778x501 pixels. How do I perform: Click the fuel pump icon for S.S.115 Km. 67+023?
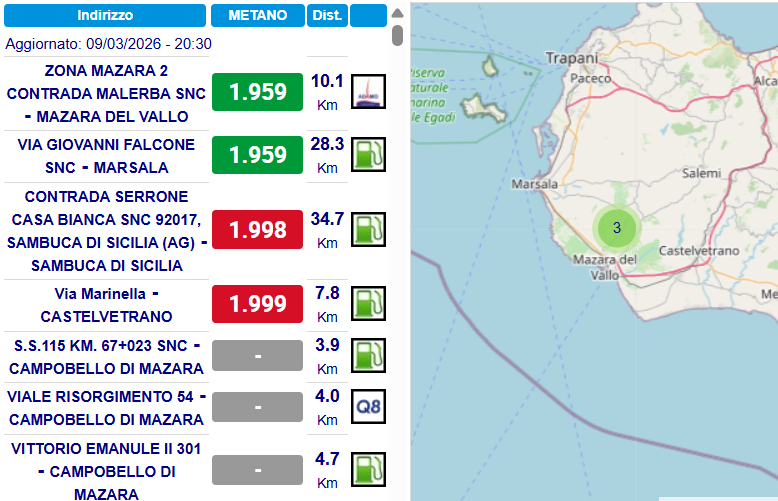[368, 356]
